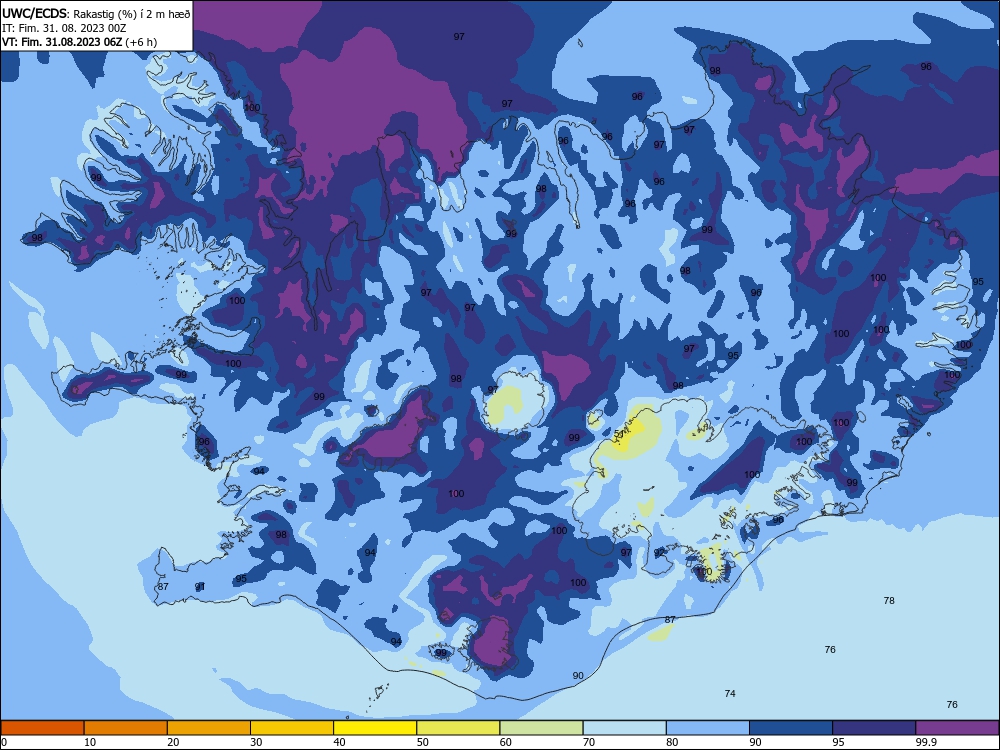
Task: Click the legend tick label '0'
Action: coord(4,742)
